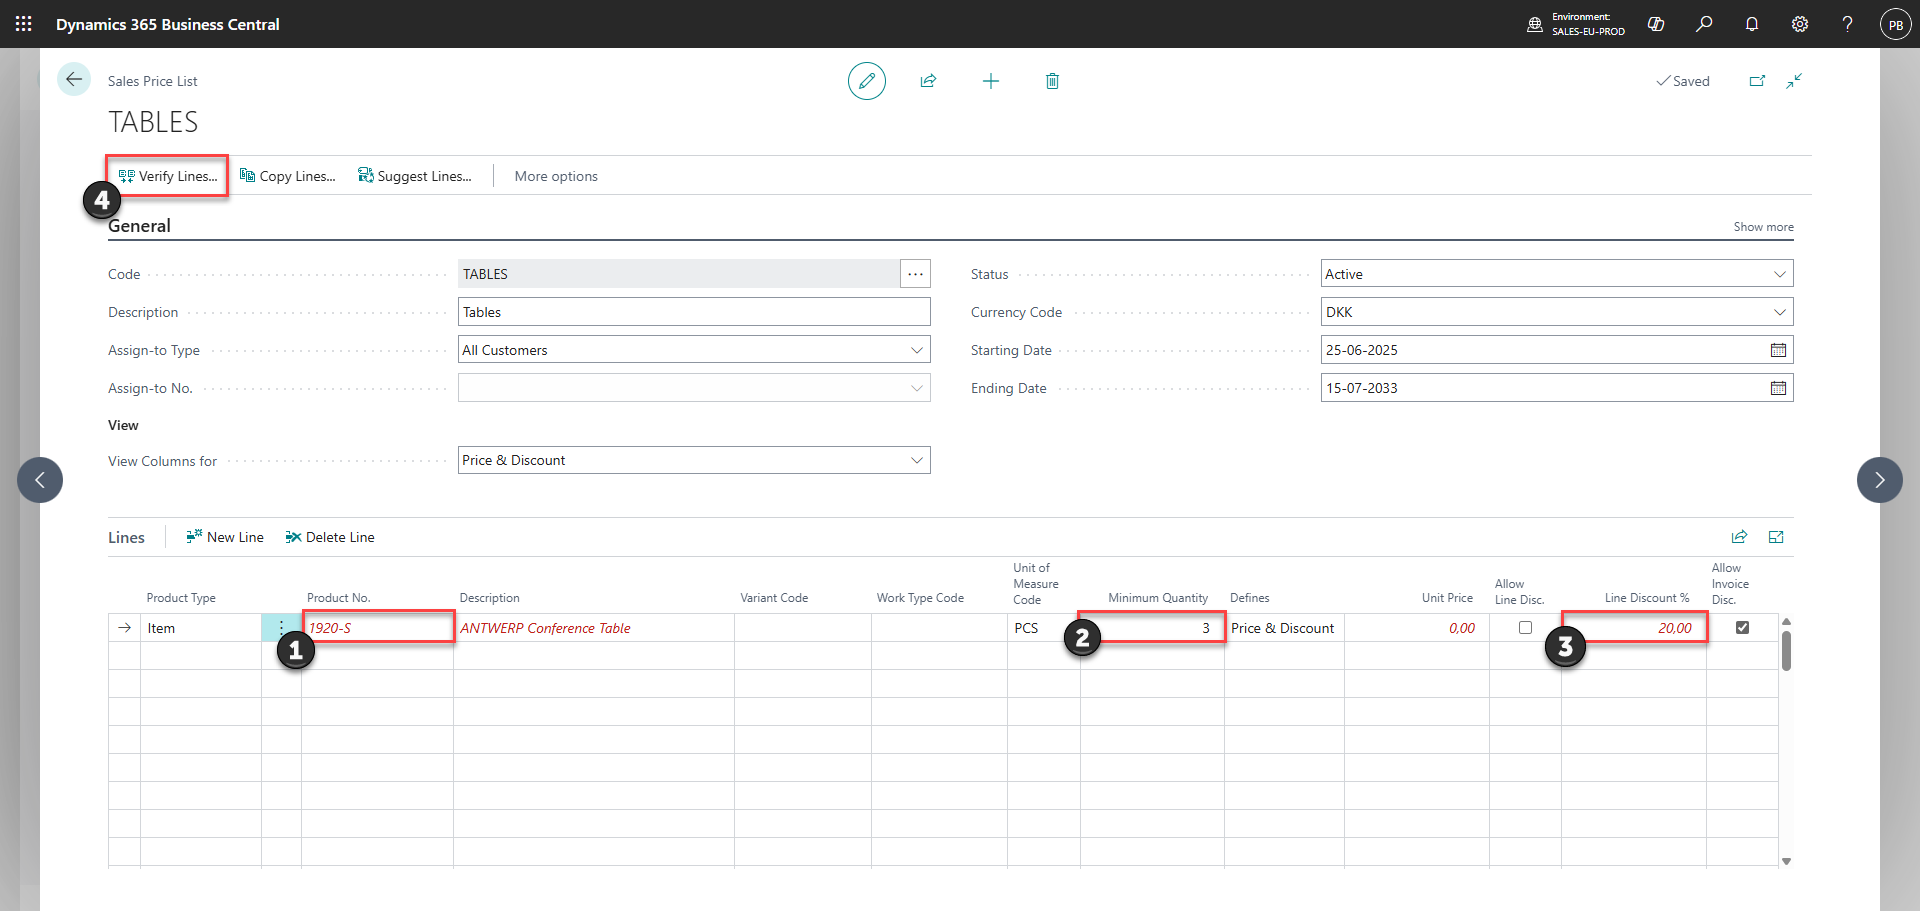
Task: Open the help question mark
Action: [x=1847, y=24]
